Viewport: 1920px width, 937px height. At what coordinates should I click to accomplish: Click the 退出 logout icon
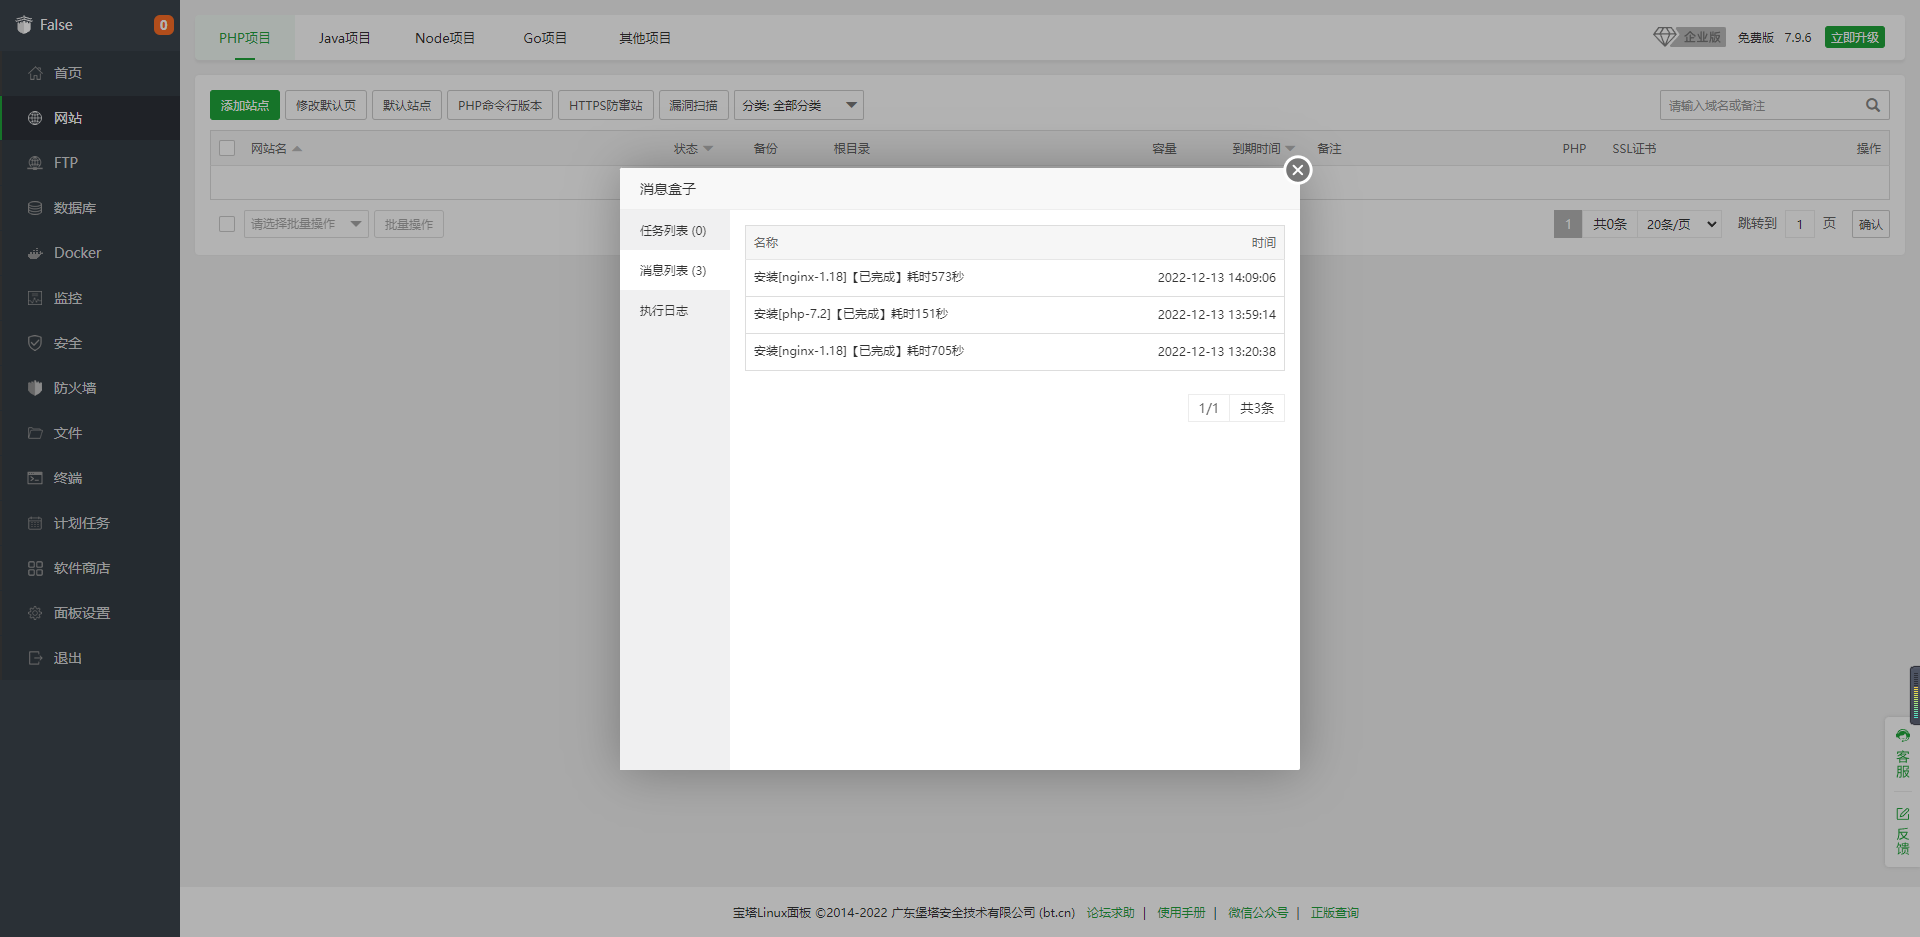(35, 658)
